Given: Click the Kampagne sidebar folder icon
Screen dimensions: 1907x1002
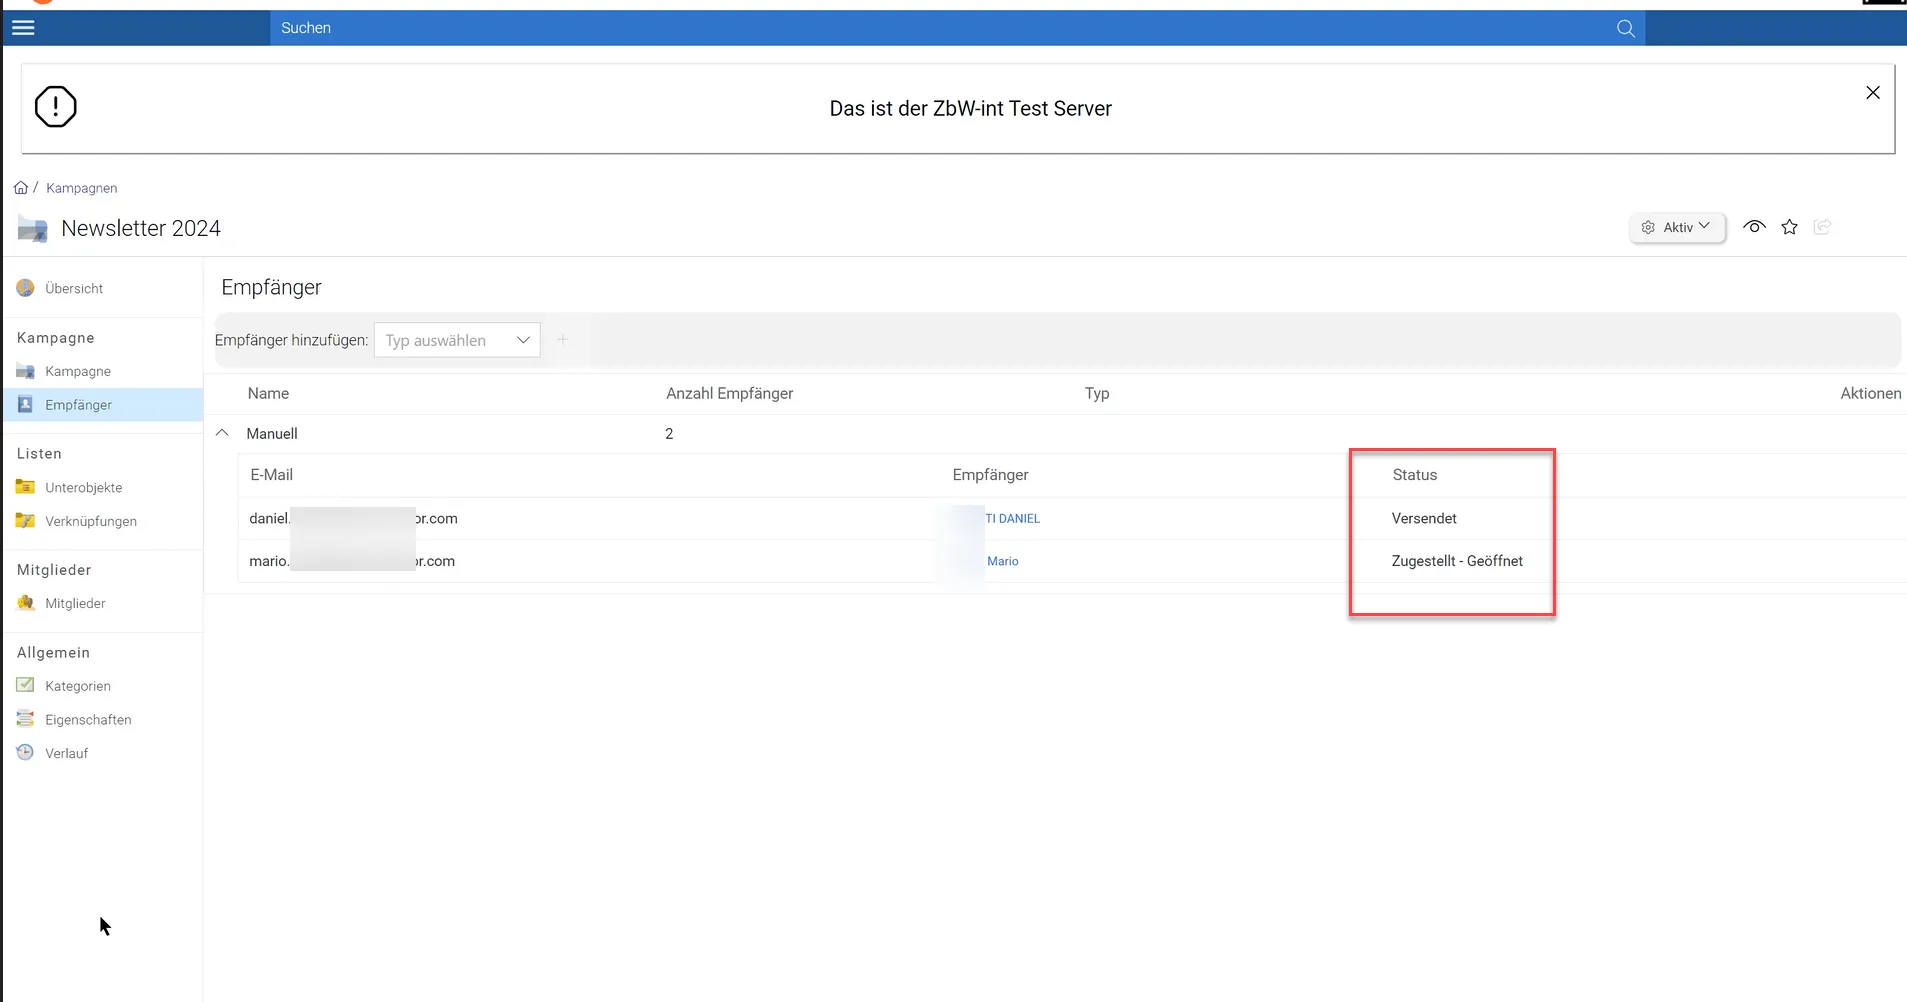Looking at the screenshot, I should click(x=26, y=371).
